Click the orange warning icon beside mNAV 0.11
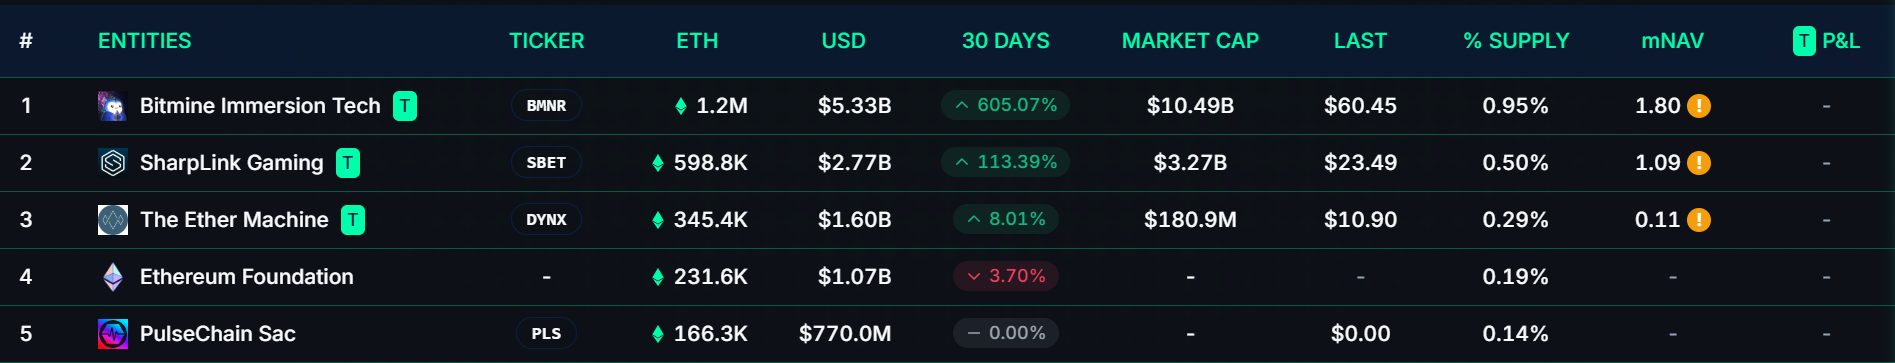The image size is (1895, 363). [x=1699, y=220]
